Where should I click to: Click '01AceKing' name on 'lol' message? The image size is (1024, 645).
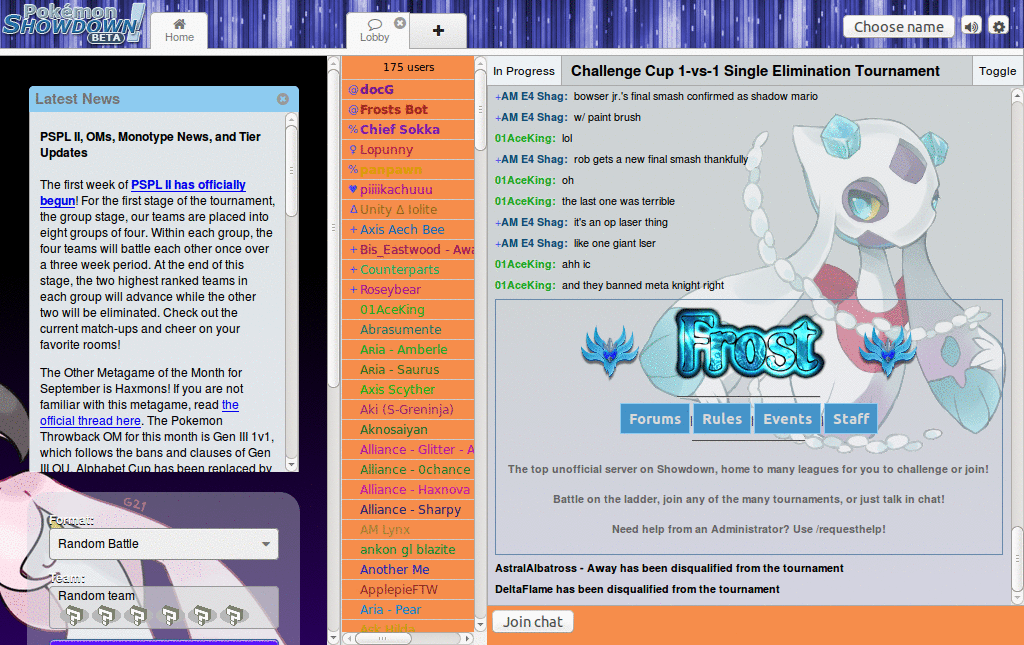coord(525,138)
